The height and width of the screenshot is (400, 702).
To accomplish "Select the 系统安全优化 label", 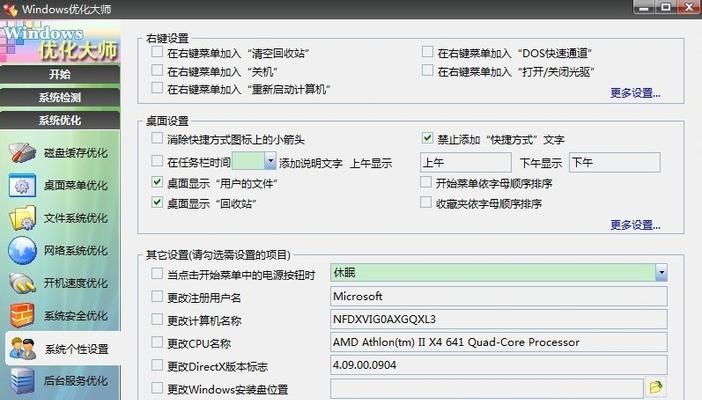I will tap(76, 316).
